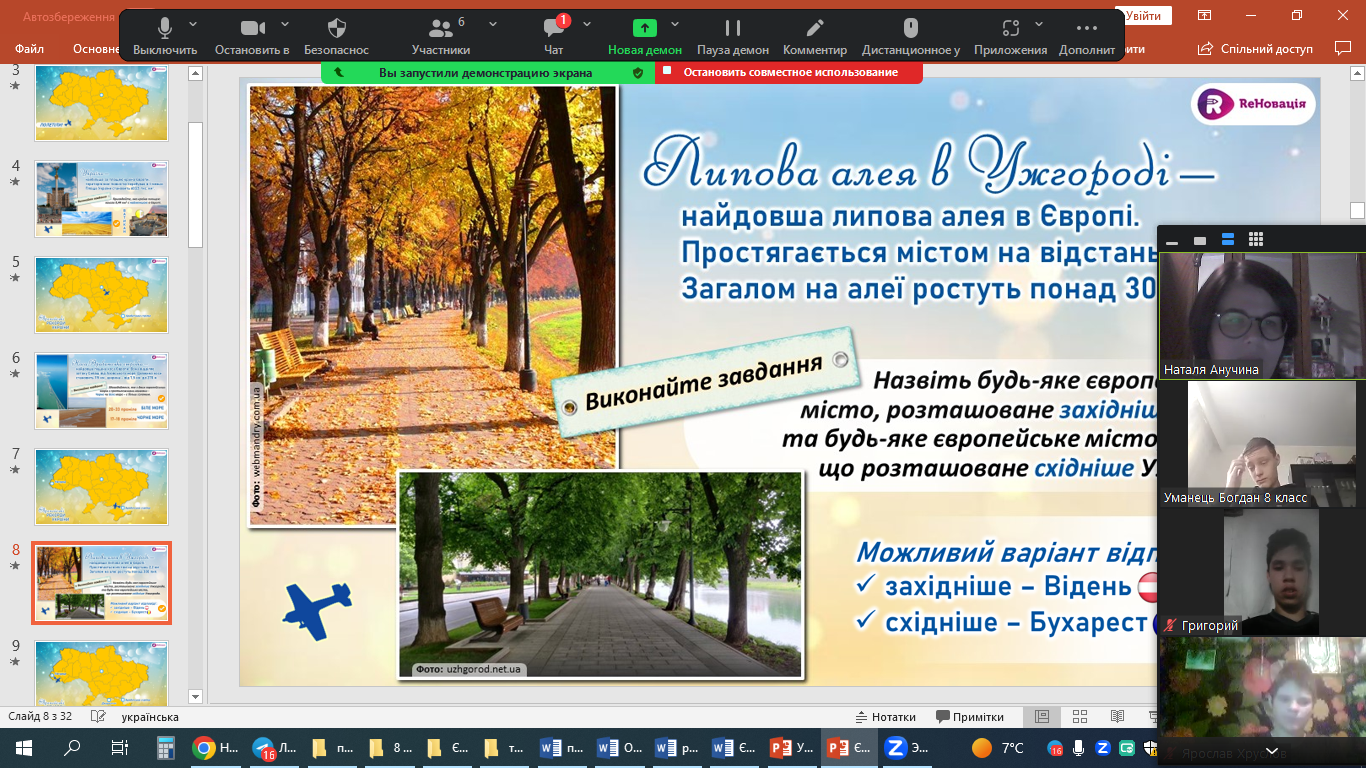Viewport: 1366px width, 768px height.
Task: Expand video options arrow beside camera
Action: pos(285,24)
